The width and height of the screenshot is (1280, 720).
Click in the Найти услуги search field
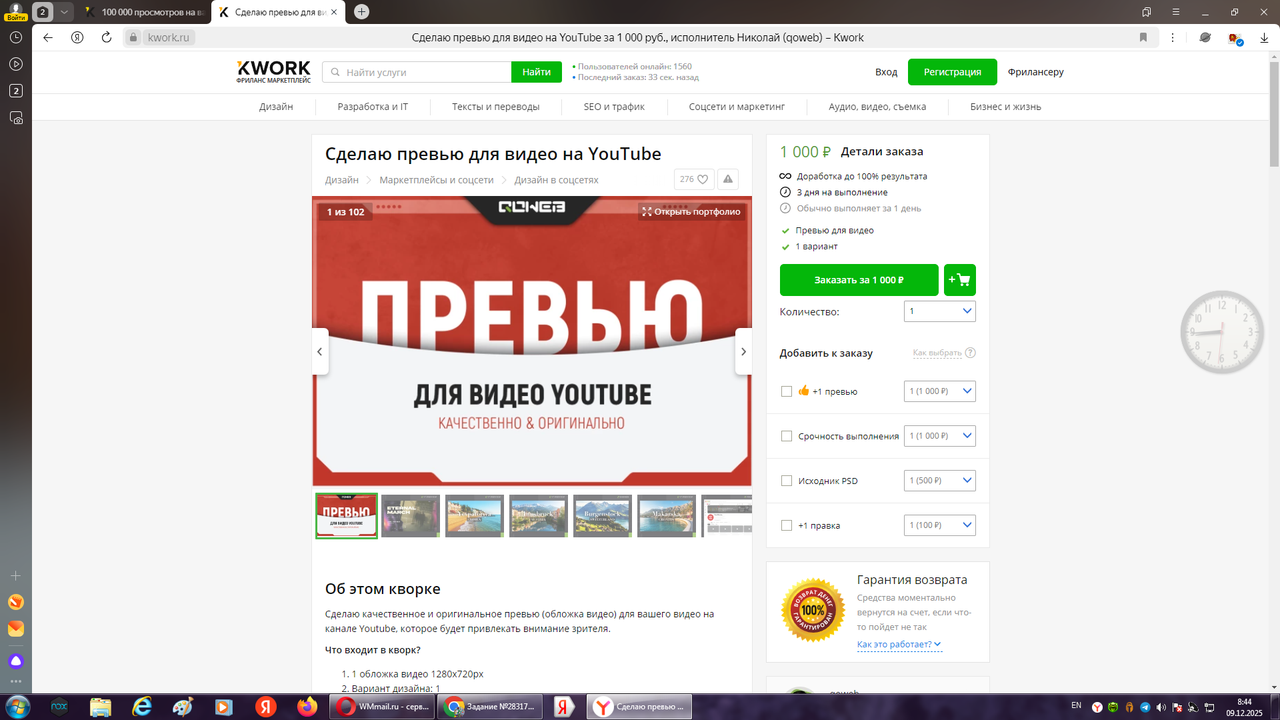(x=417, y=72)
